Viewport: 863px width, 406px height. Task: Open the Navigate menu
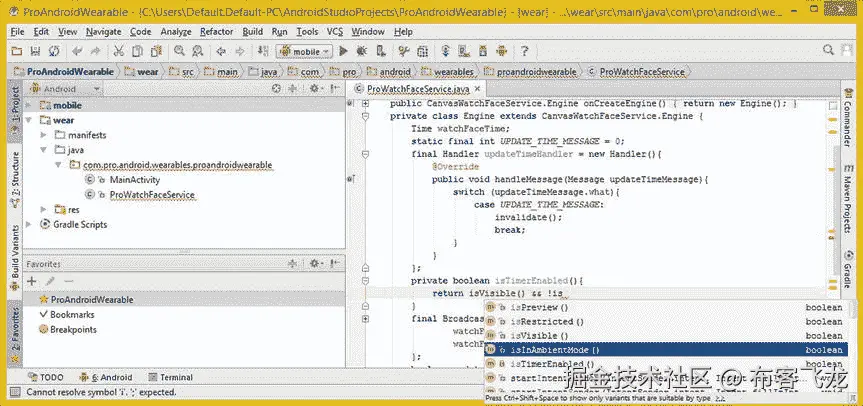103,32
